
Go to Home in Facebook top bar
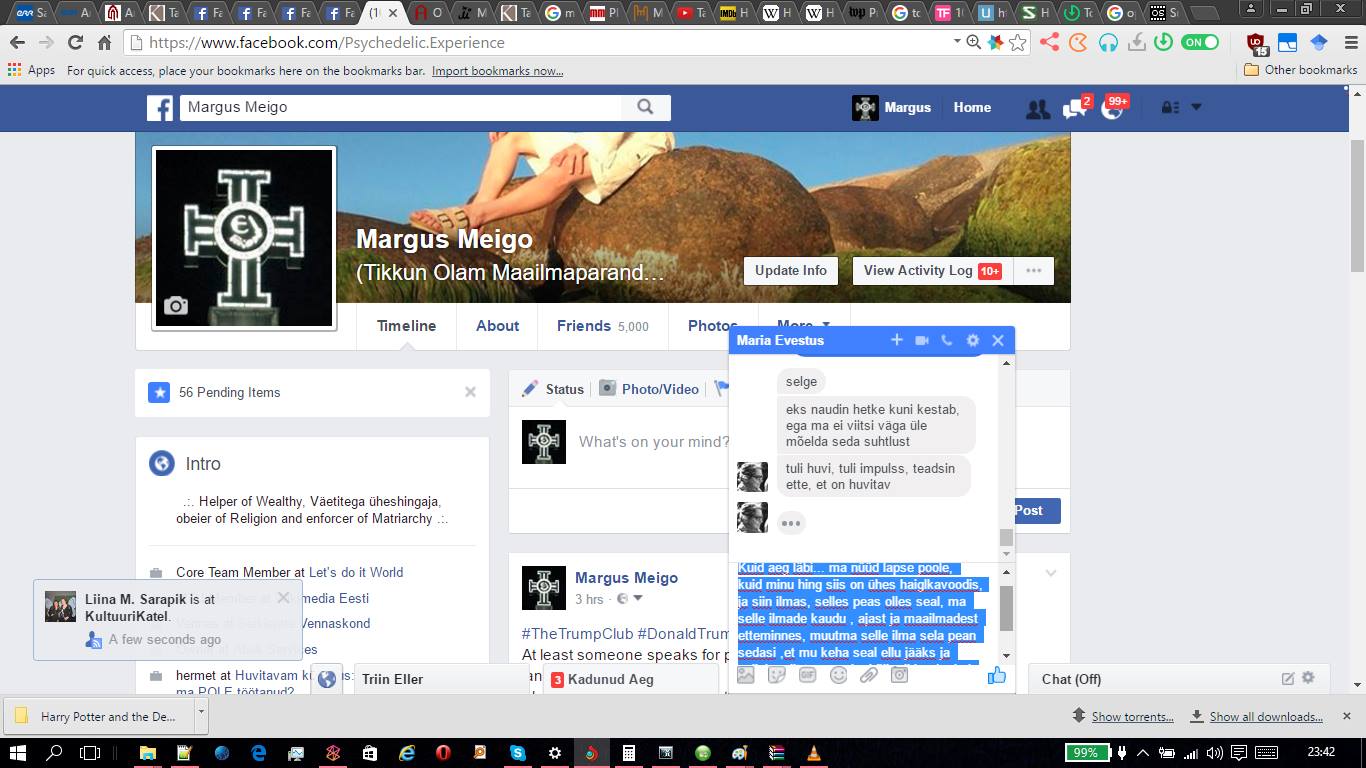click(x=972, y=107)
